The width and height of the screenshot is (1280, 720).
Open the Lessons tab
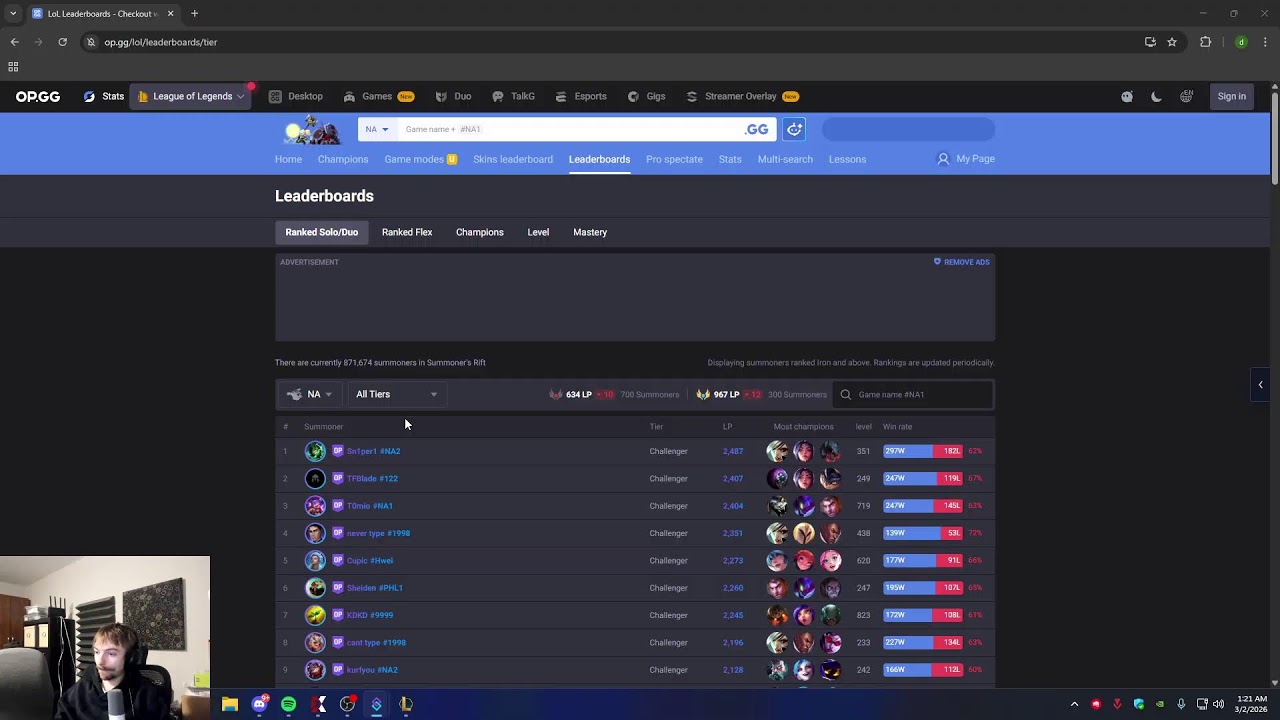coord(847,159)
